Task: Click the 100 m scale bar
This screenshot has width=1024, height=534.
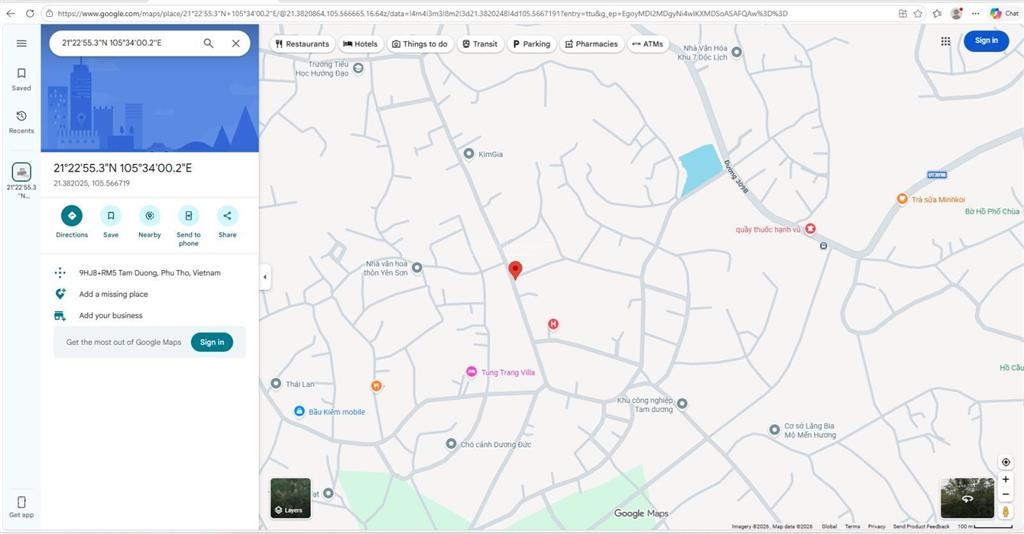Action: pyautogui.click(x=985, y=526)
